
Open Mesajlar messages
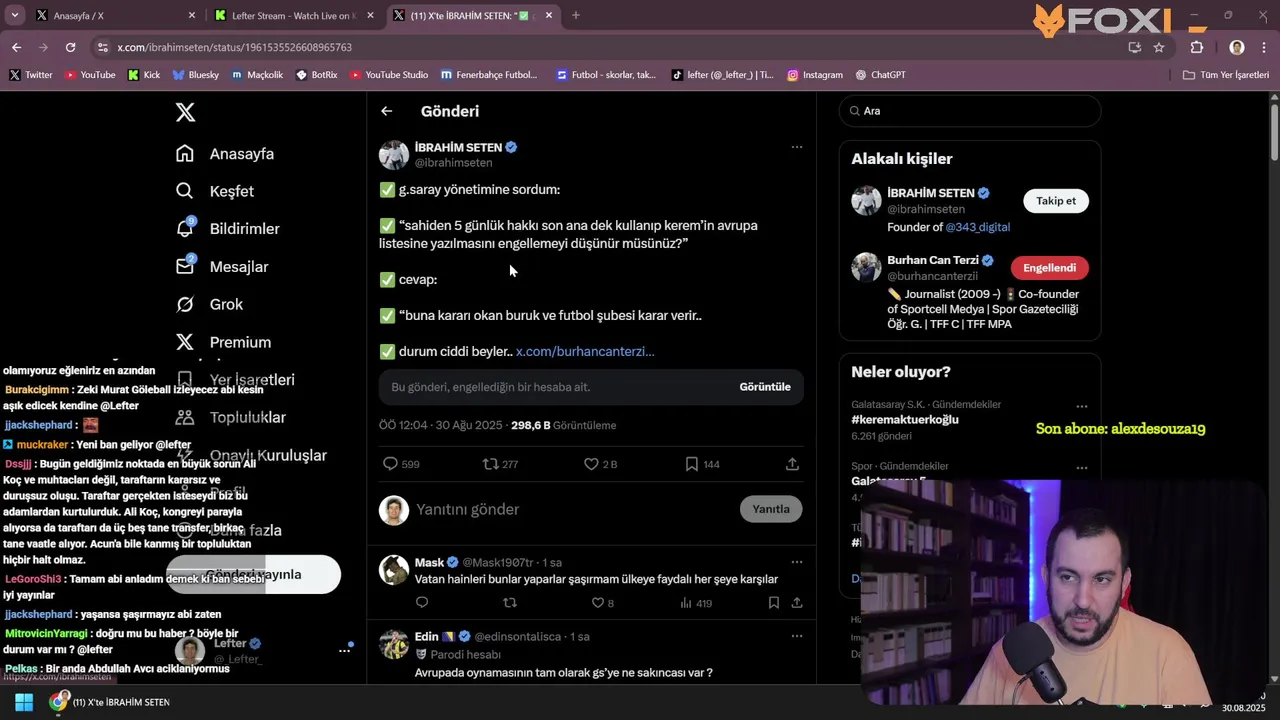point(222,267)
